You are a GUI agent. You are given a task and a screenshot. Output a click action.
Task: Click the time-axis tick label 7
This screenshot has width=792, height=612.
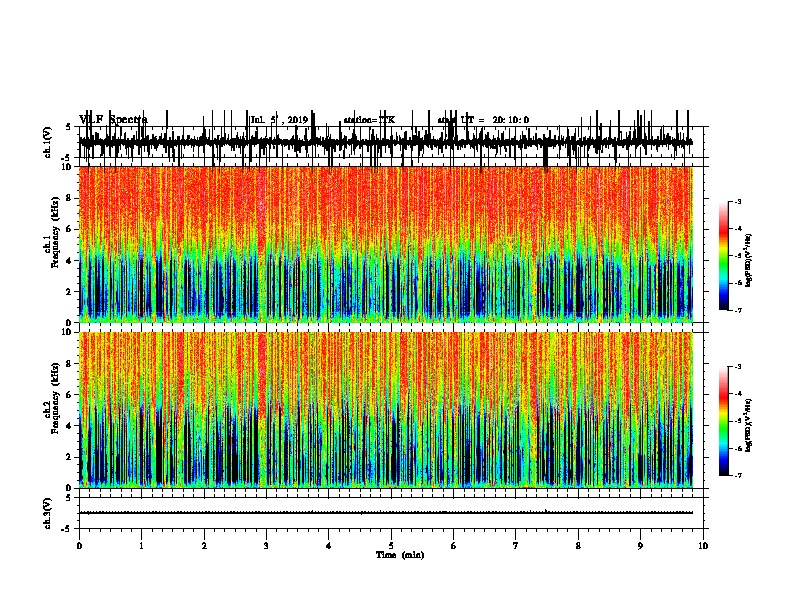tap(516, 546)
